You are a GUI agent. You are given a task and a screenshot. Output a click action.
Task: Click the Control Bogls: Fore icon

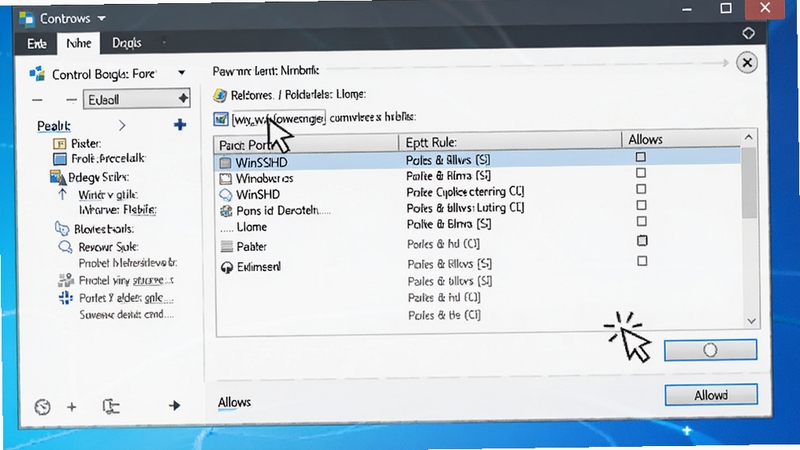click(37, 74)
